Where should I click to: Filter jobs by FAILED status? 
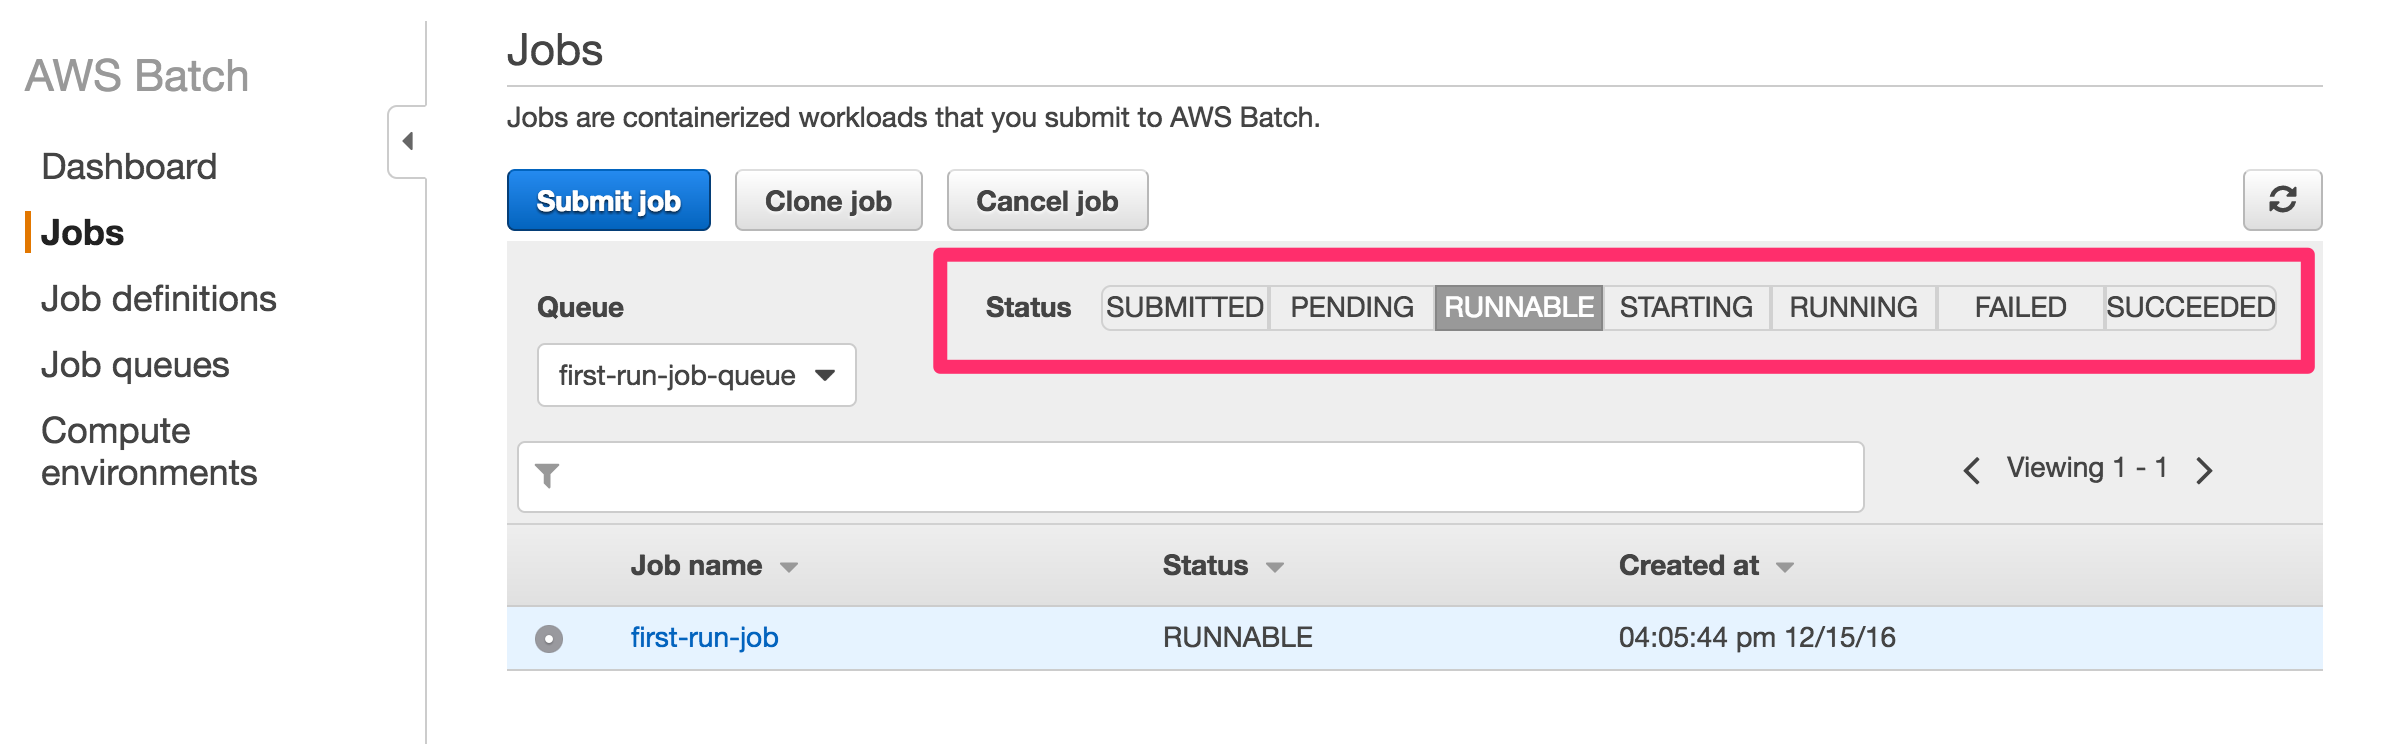(2019, 307)
